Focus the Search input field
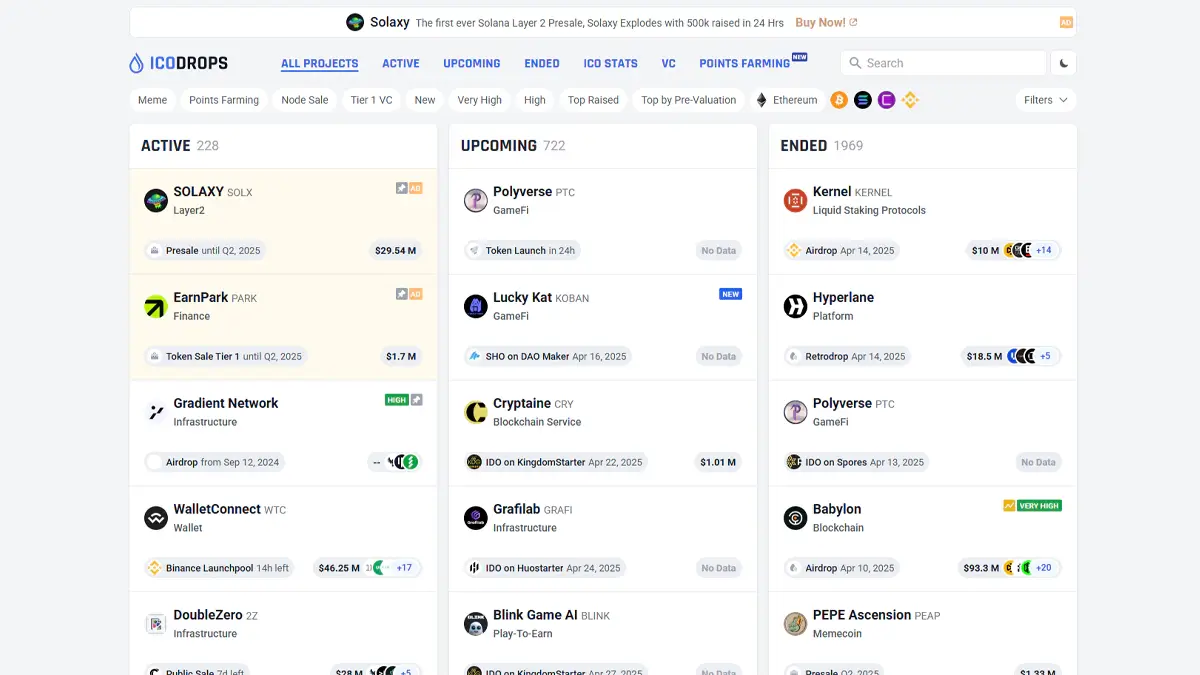Image resolution: width=1200 pixels, height=675 pixels. 944,63
